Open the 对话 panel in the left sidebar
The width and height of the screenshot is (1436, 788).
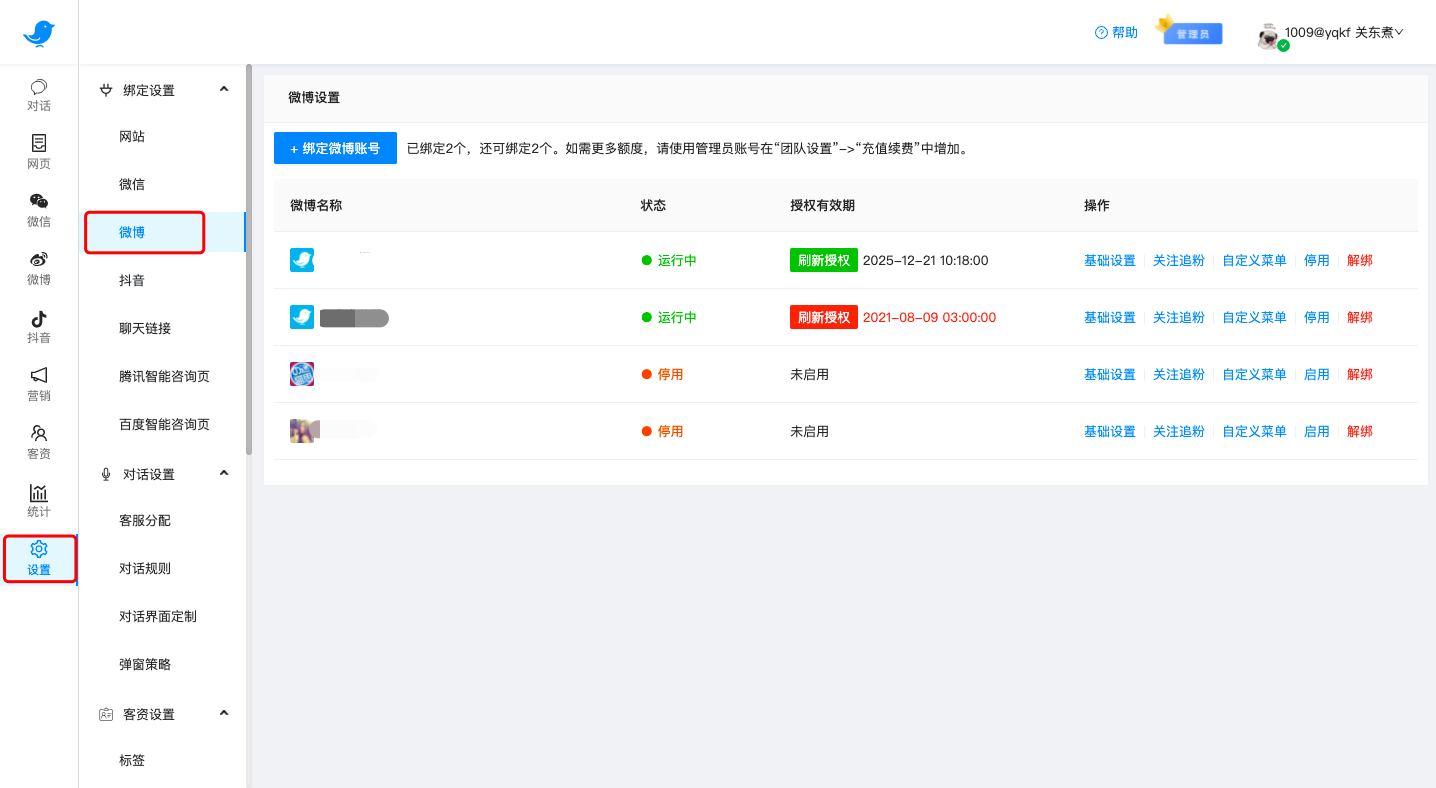click(38, 95)
